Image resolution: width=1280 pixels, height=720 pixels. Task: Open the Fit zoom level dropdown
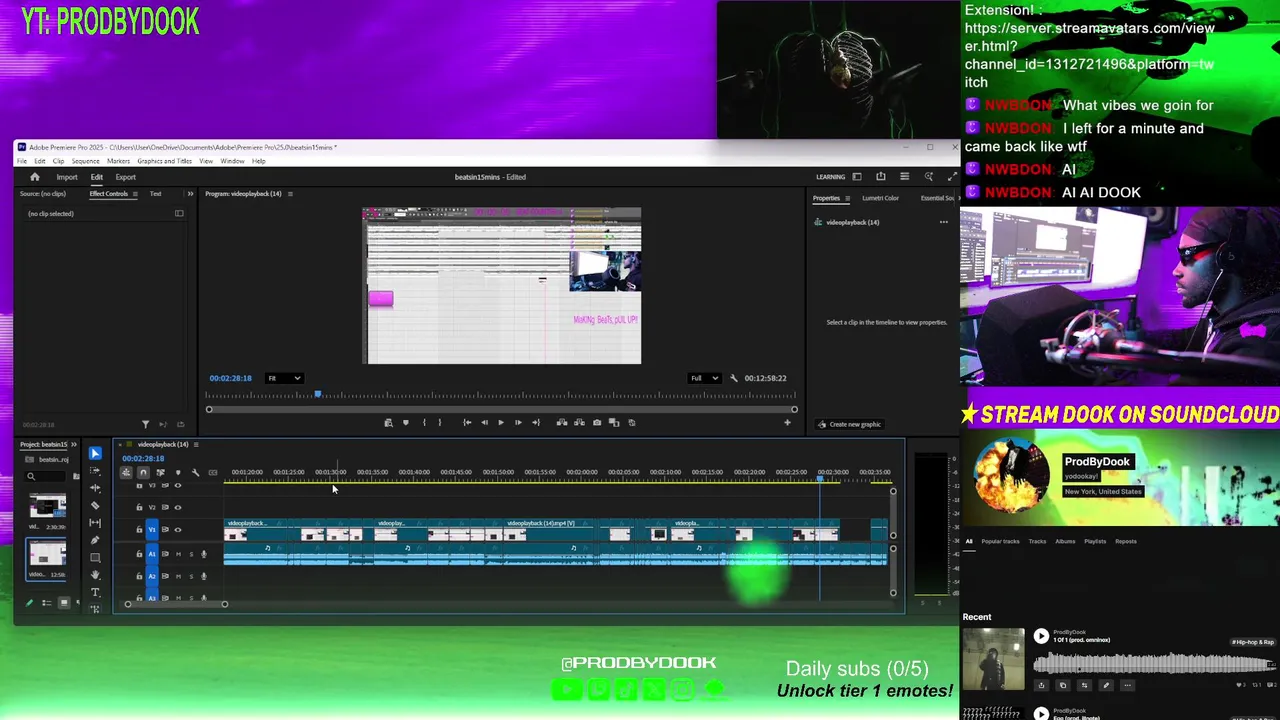coord(284,378)
